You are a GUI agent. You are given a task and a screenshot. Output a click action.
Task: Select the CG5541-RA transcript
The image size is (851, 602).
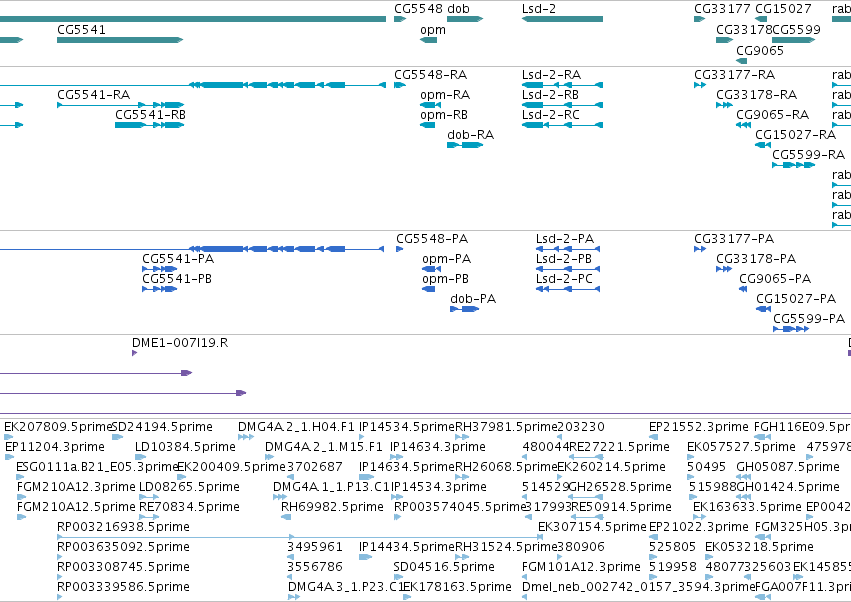tap(120, 105)
